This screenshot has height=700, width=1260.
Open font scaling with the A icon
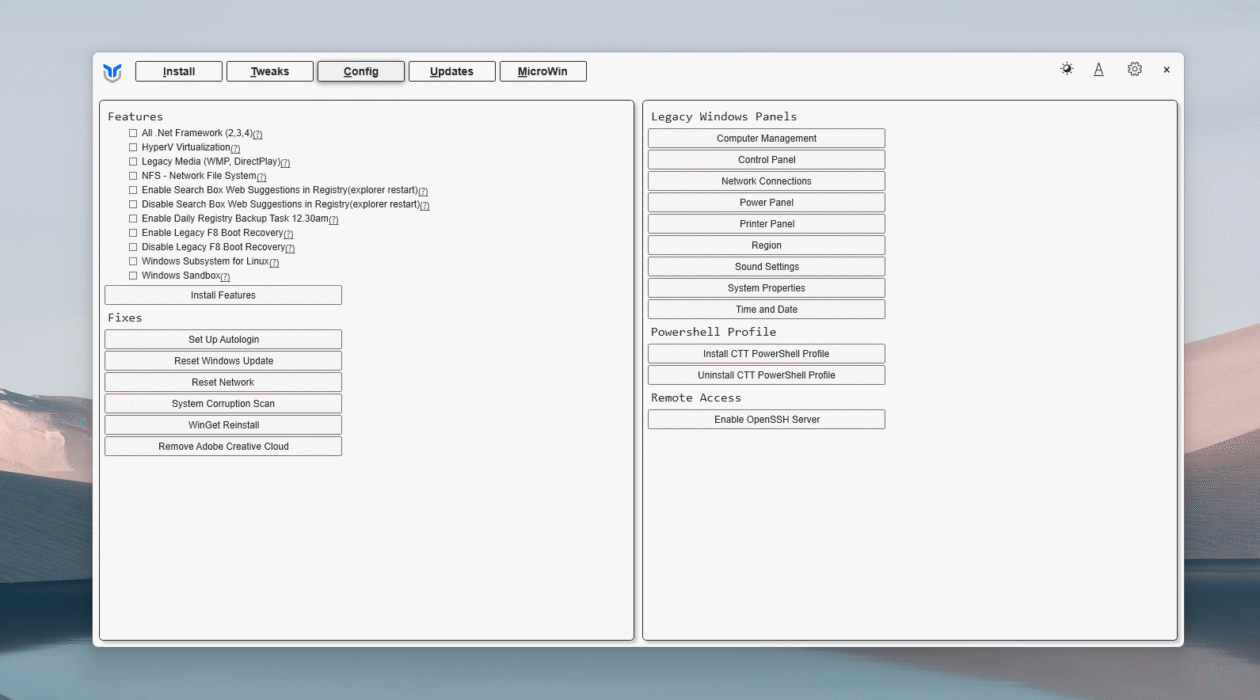[x=1098, y=69]
